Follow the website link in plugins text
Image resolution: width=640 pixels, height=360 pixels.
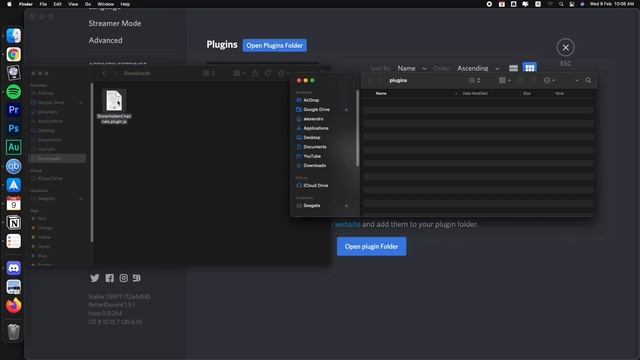[x=347, y=224]
